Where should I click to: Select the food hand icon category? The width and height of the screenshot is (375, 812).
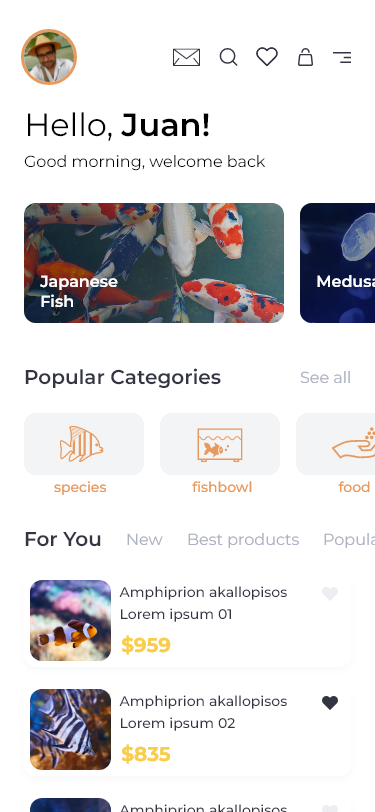tap(336, 444)
